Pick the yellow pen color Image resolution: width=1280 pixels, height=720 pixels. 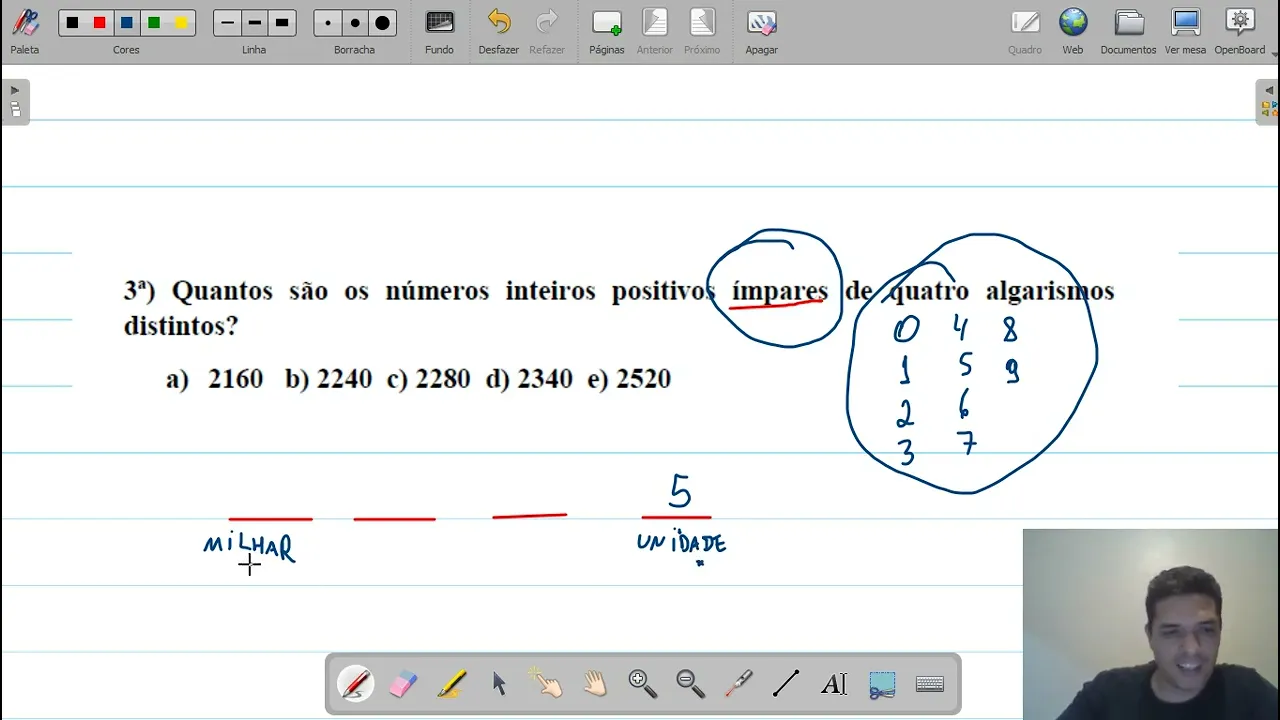click(x=181, y=23)
